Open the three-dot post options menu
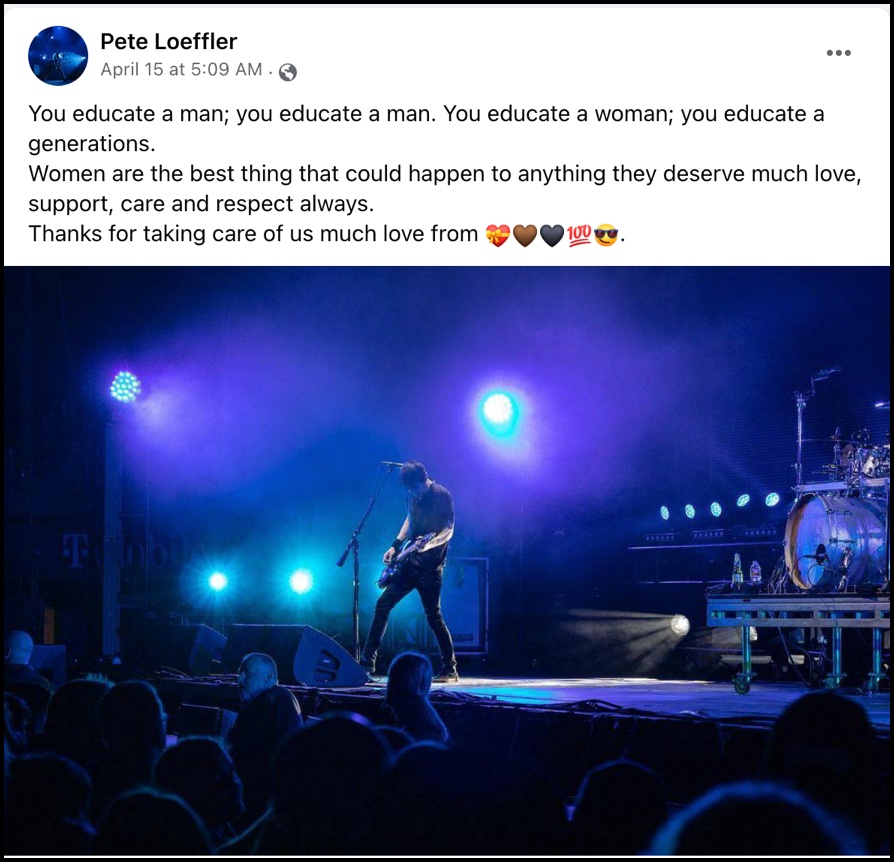The width and height of the screenshot is (894, 862). pos(839,53)
